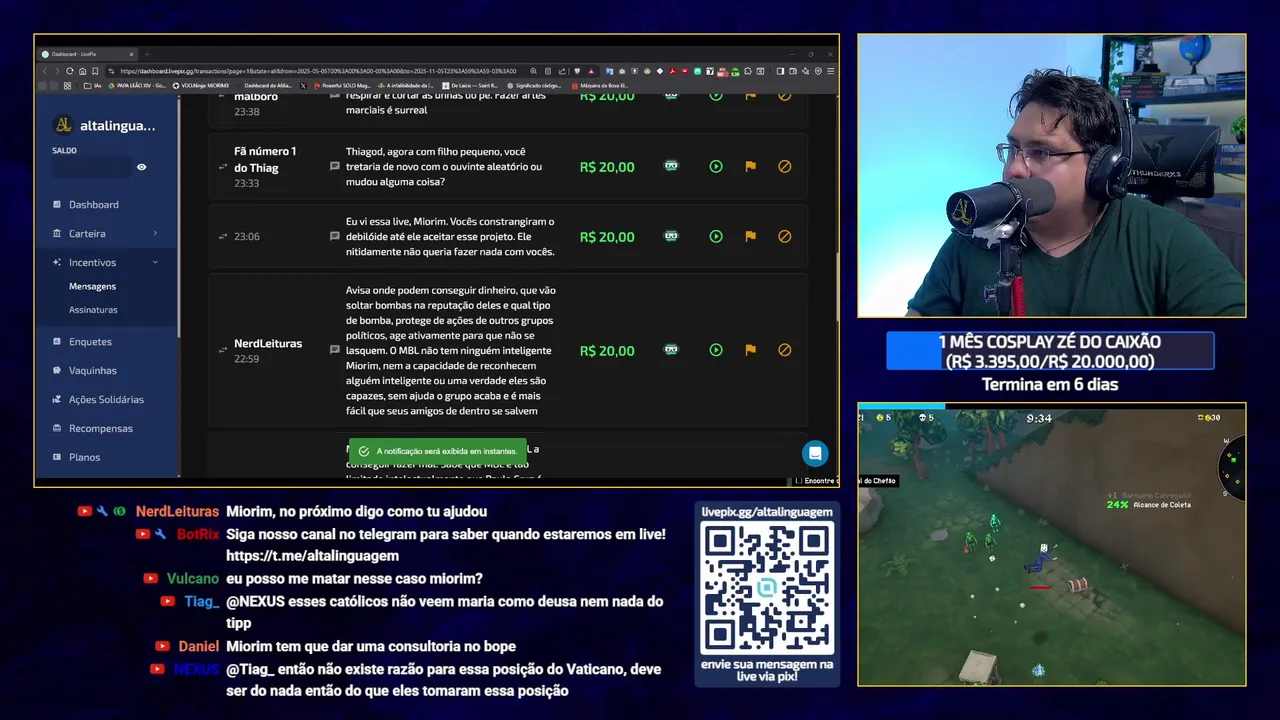Go to Enquetes in the sidebar
Viewport: 1280px width, 720px height.
90,342
